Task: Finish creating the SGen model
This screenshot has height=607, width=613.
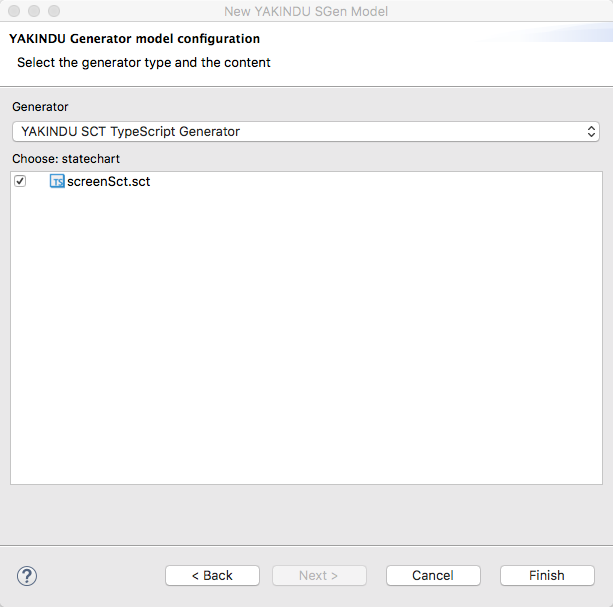Action: point(547,575)
